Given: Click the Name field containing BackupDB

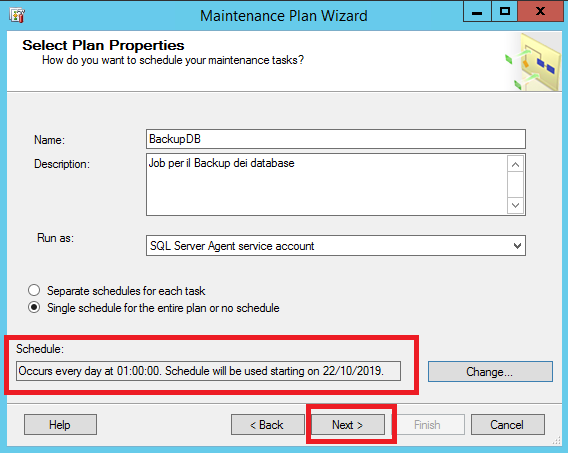Looking at the screenshot, I should 336,139.
